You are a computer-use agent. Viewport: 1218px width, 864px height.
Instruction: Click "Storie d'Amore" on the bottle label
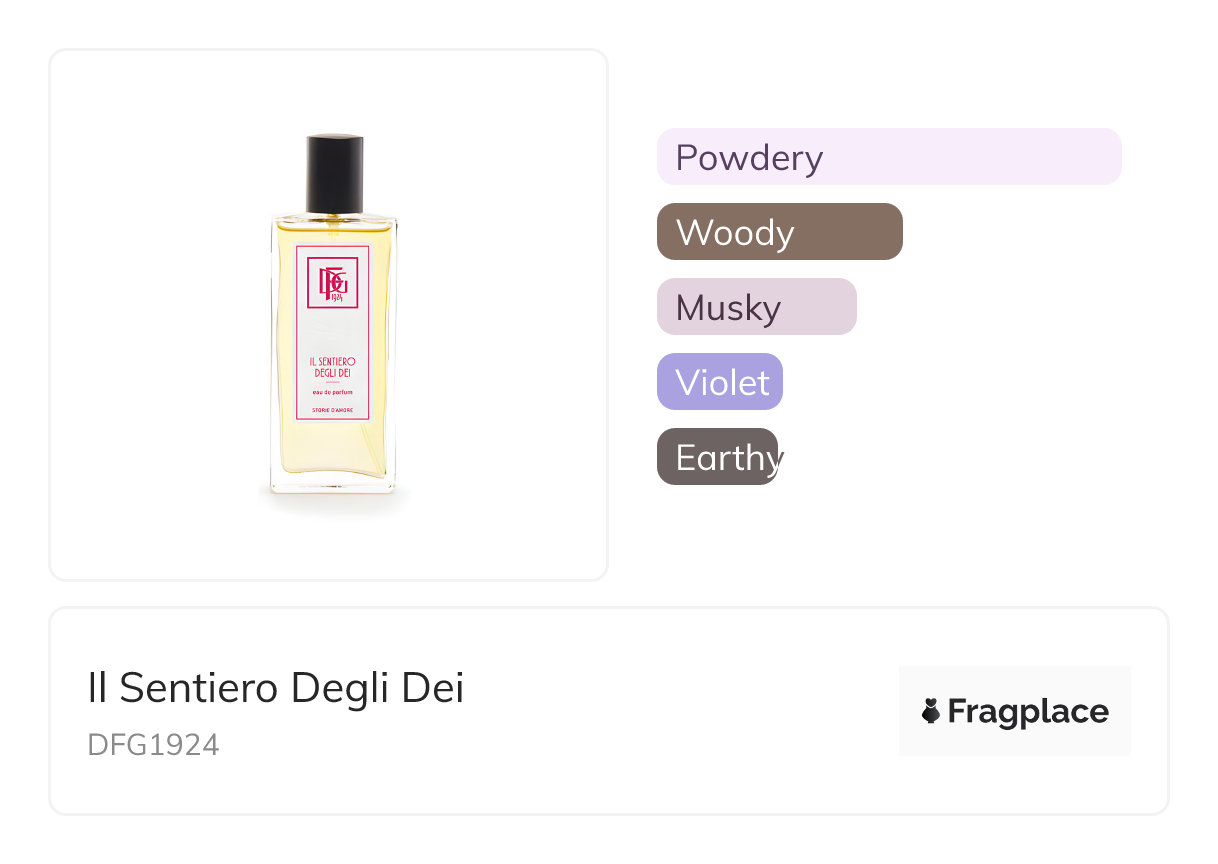(334, 411)
